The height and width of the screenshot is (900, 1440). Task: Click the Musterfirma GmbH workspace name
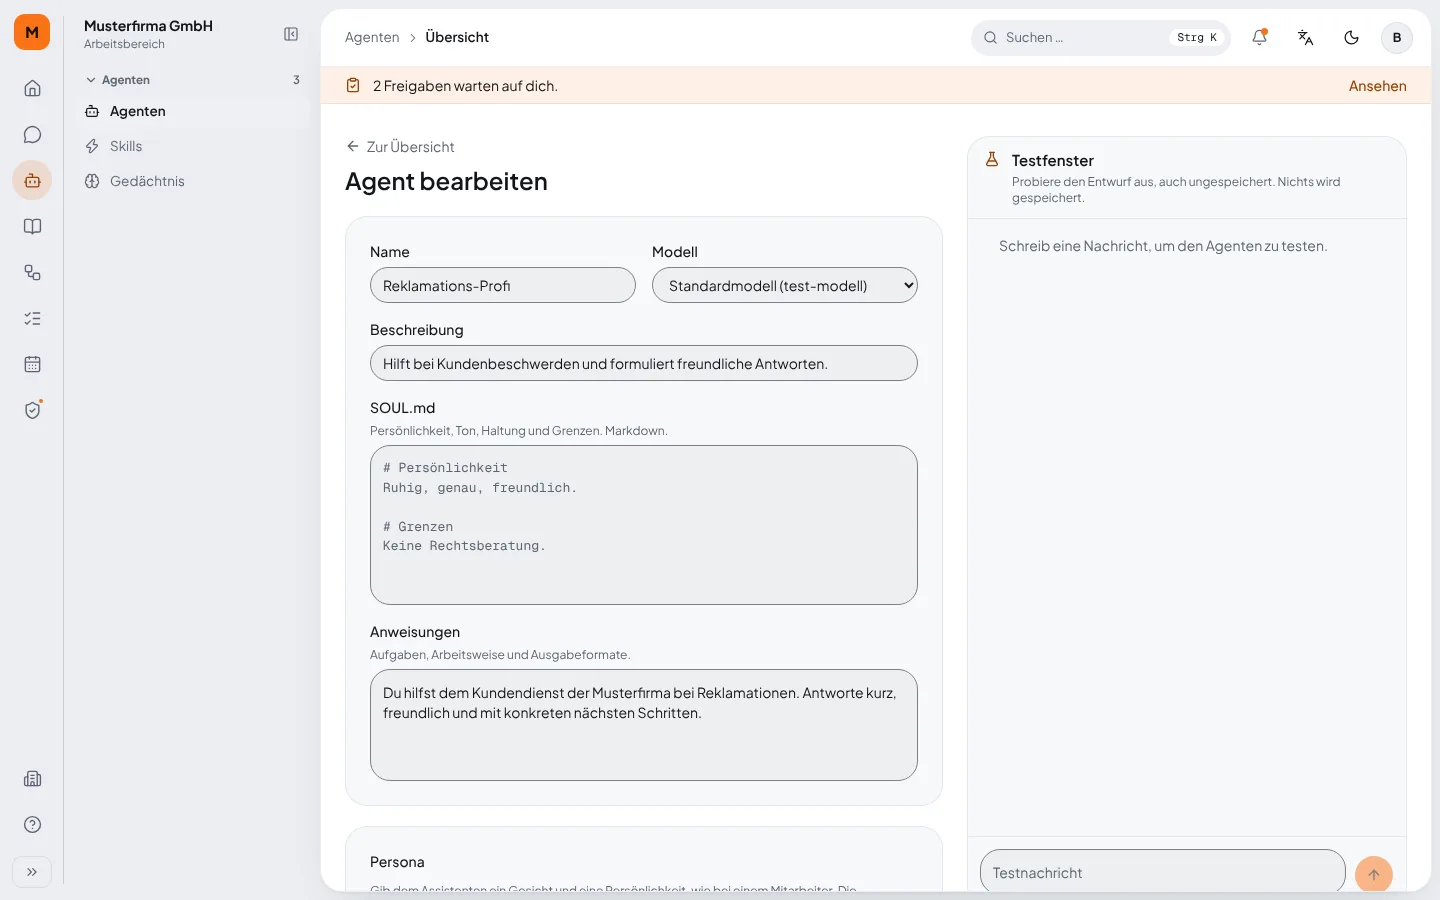pos(148,26)
